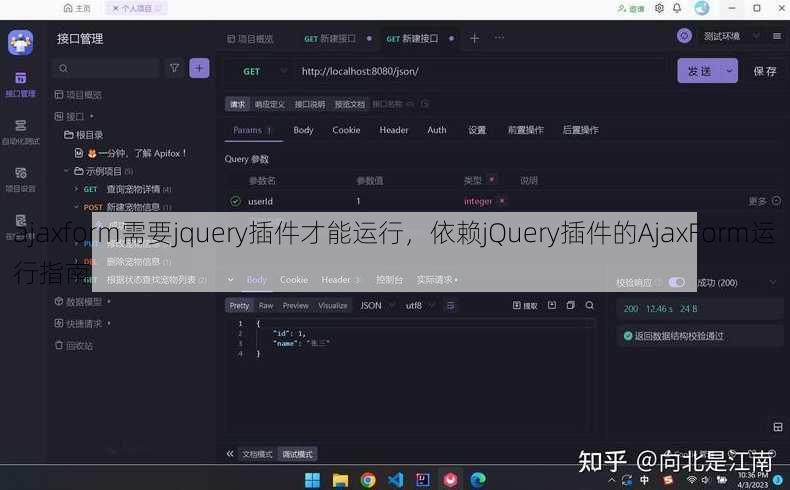Click the Apifox team logo avatar
The height and width of the screenshot is (490, 790).
pos(20,42)
